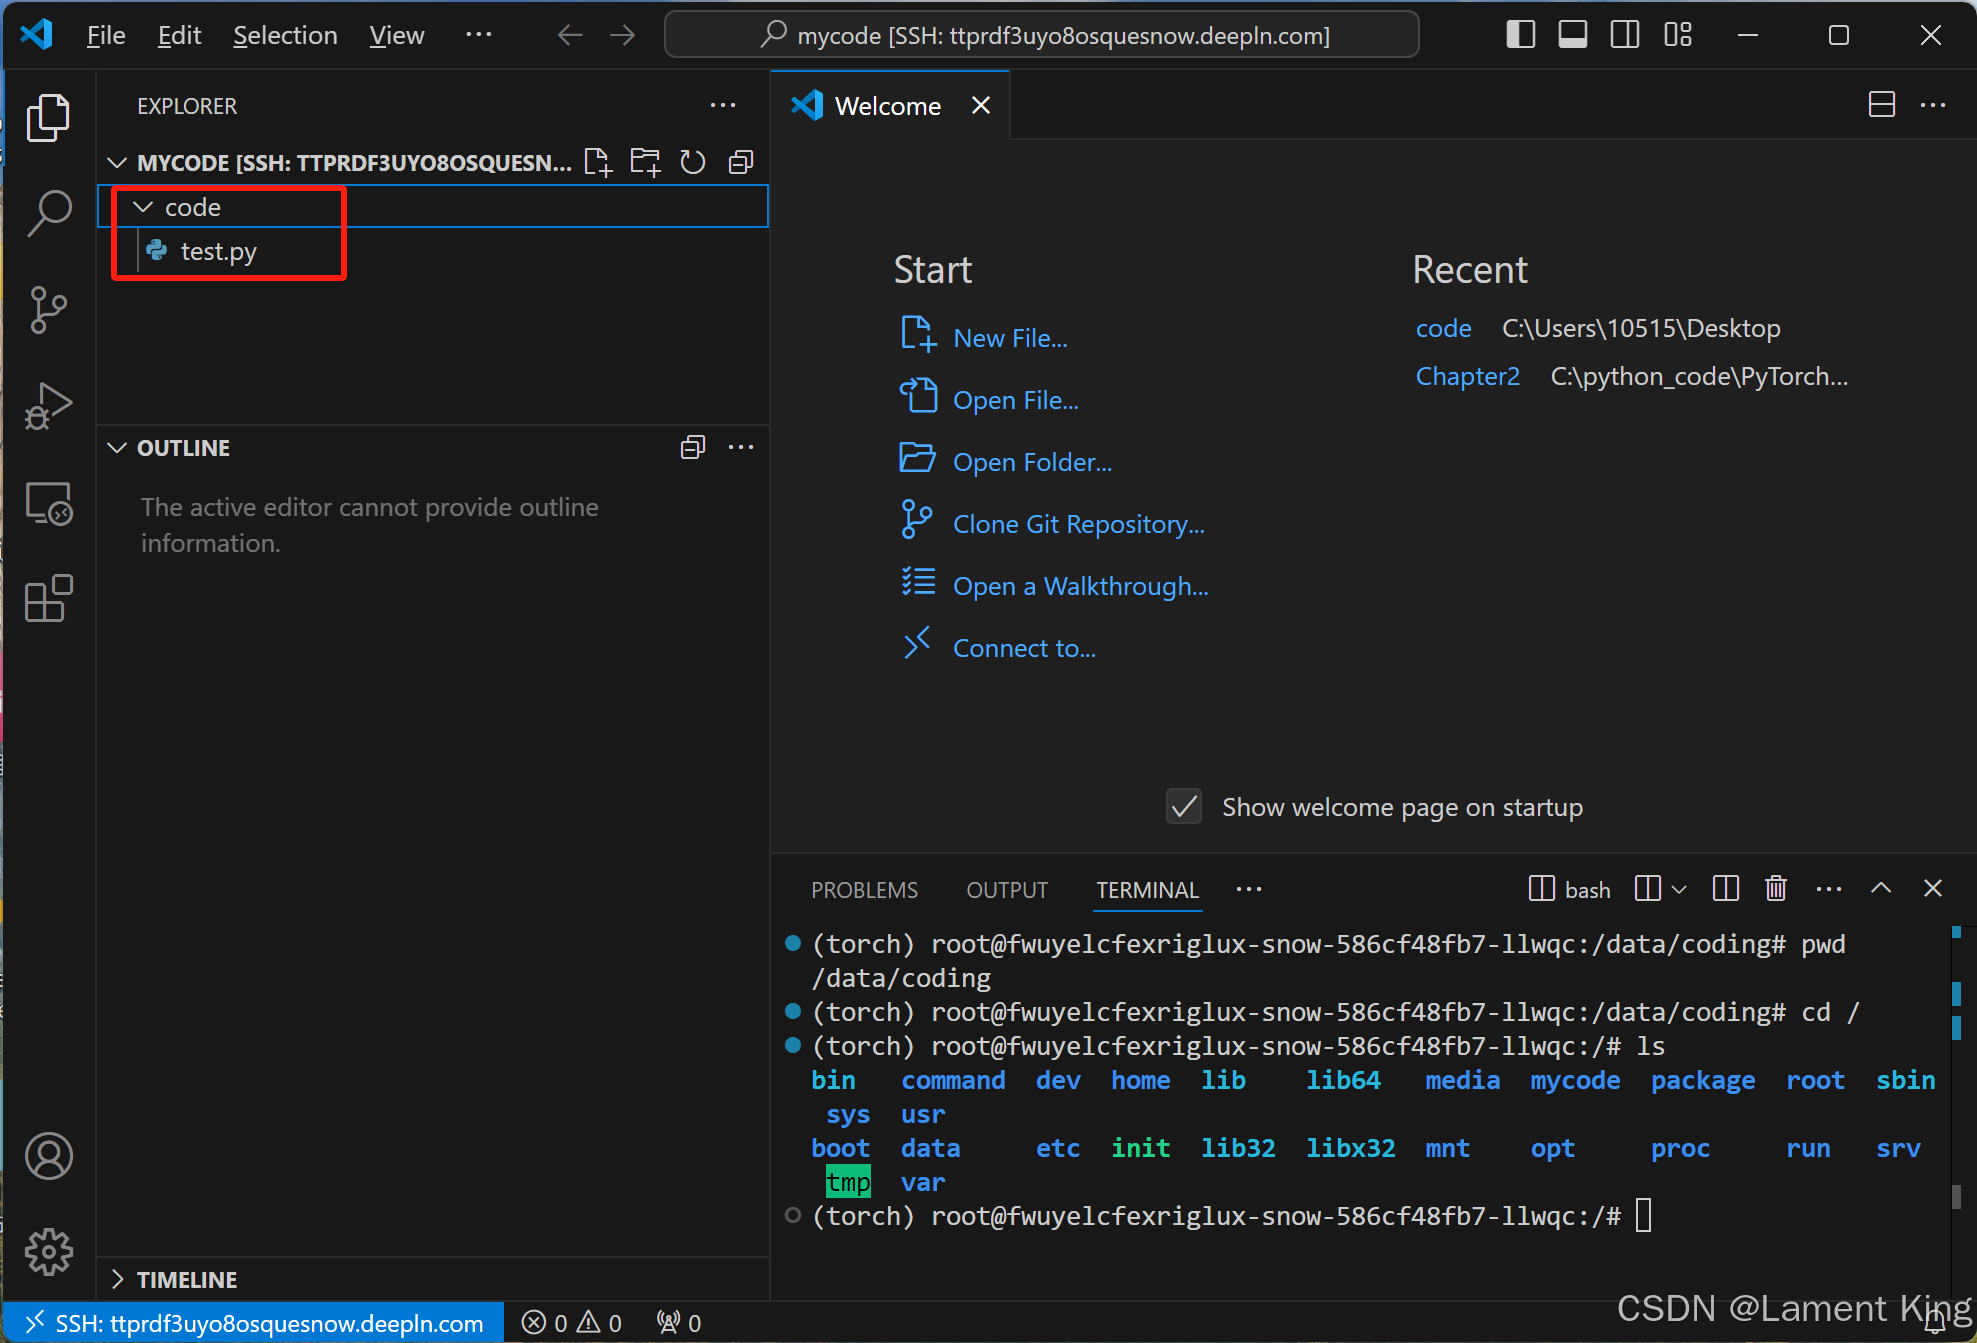Open Source Control view
The width and height of the screenshot is (1977, 1343).
48,310
